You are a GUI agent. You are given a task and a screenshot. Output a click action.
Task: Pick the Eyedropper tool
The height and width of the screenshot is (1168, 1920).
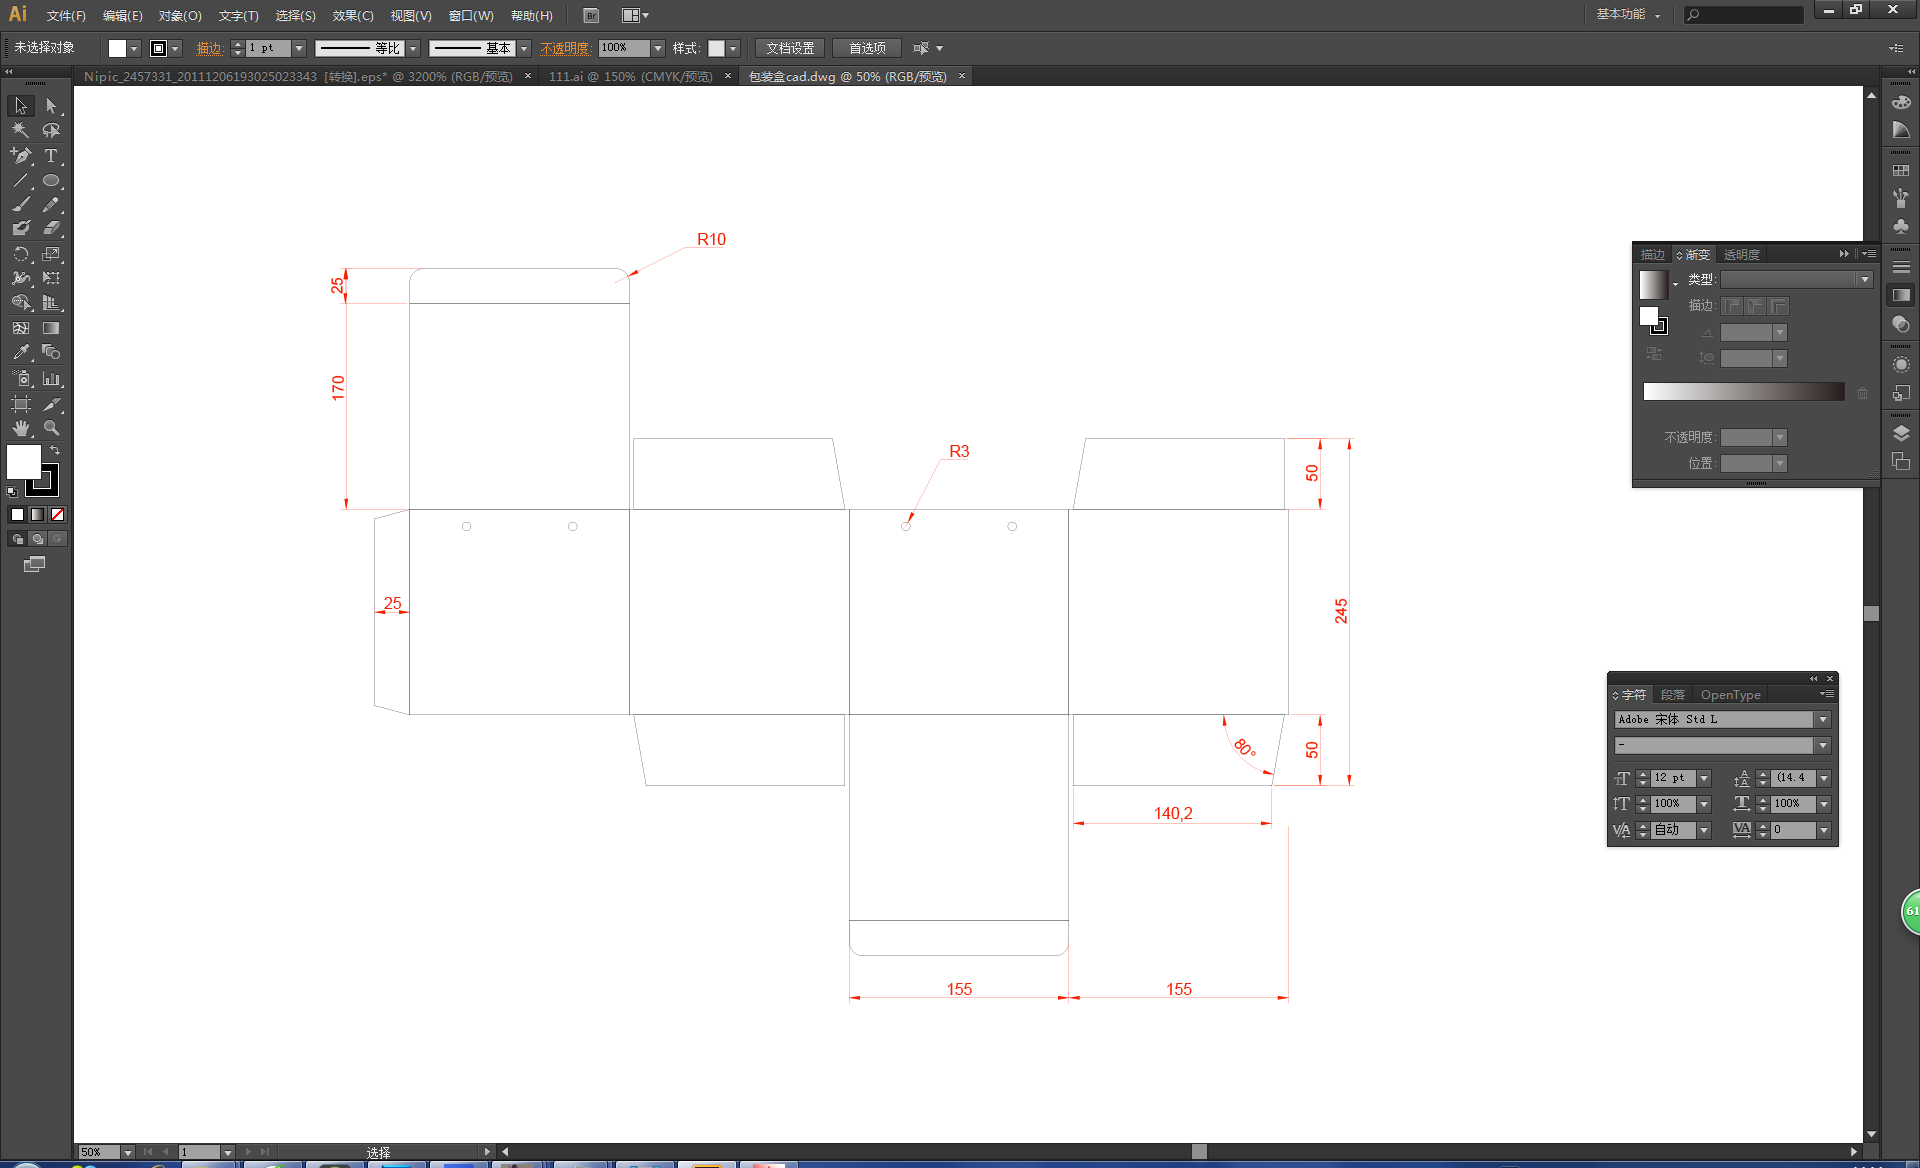pyautogui.click(x=20, y=353)
